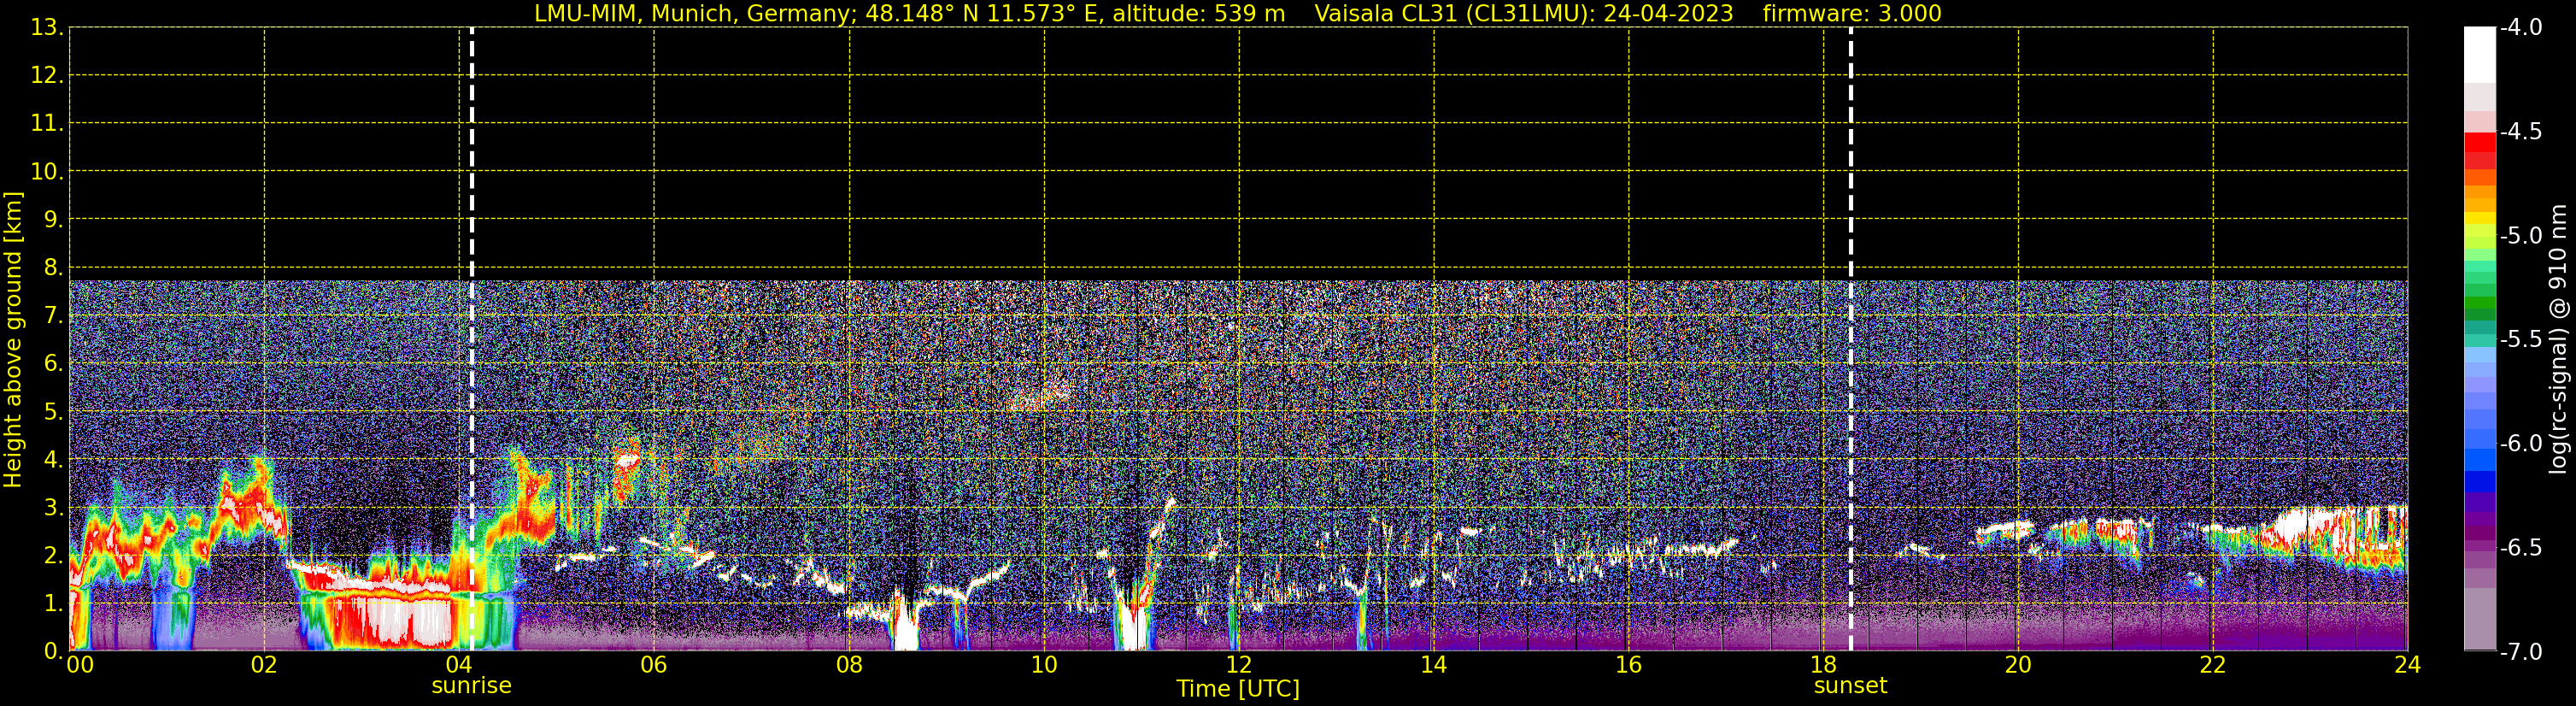Click the 9 km height tick label
2576x706 pixels.
coord(52,219)
